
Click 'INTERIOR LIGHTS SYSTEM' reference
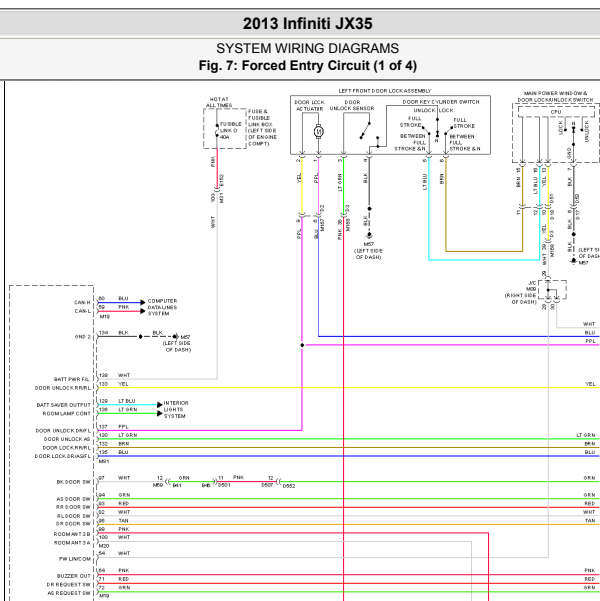(176, 409)
